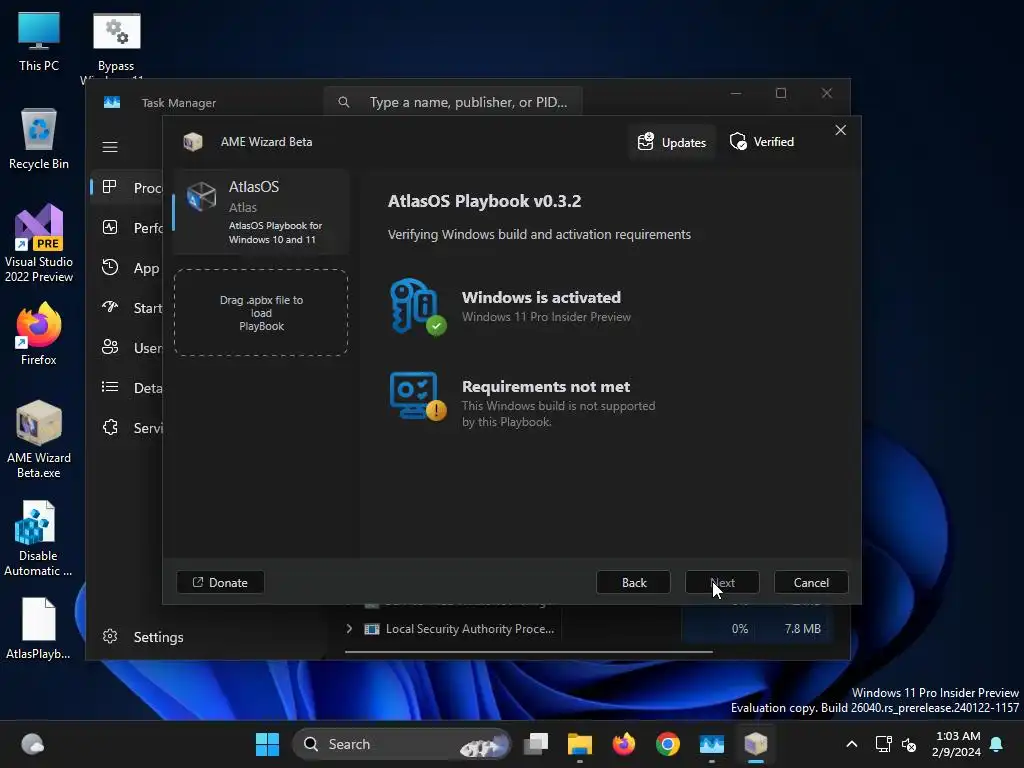Viewport: 1024px width, 768px height.
Task: Cancel the AME Wizard setup
Action: [x=811, y=582]
